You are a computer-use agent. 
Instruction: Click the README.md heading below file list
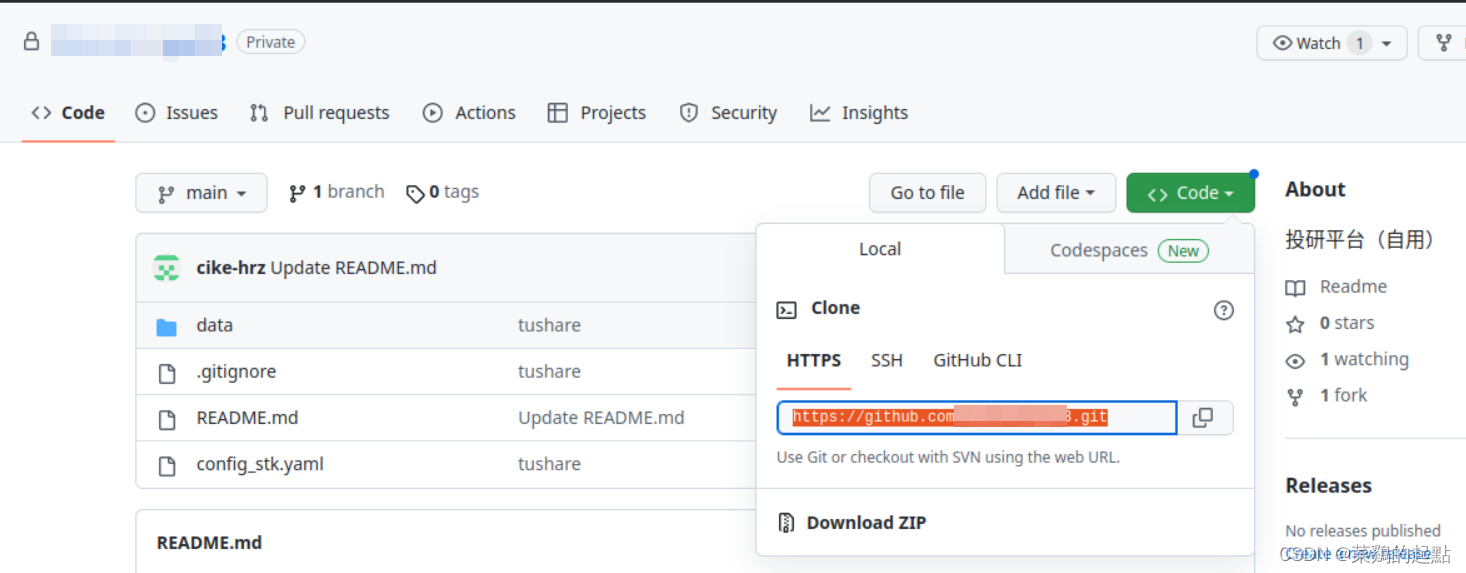(x=209, y=543)
